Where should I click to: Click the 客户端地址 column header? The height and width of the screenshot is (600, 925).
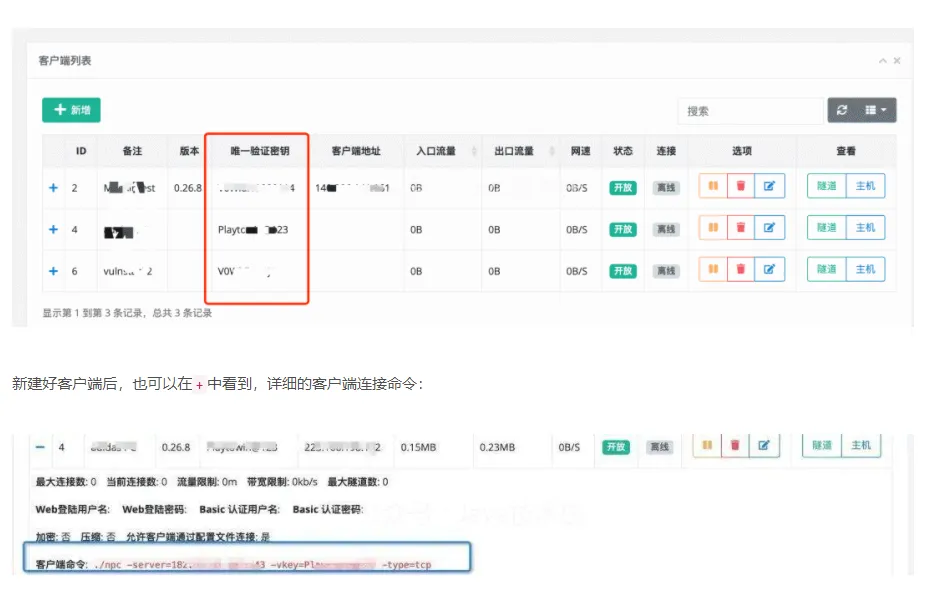(356, 151)
